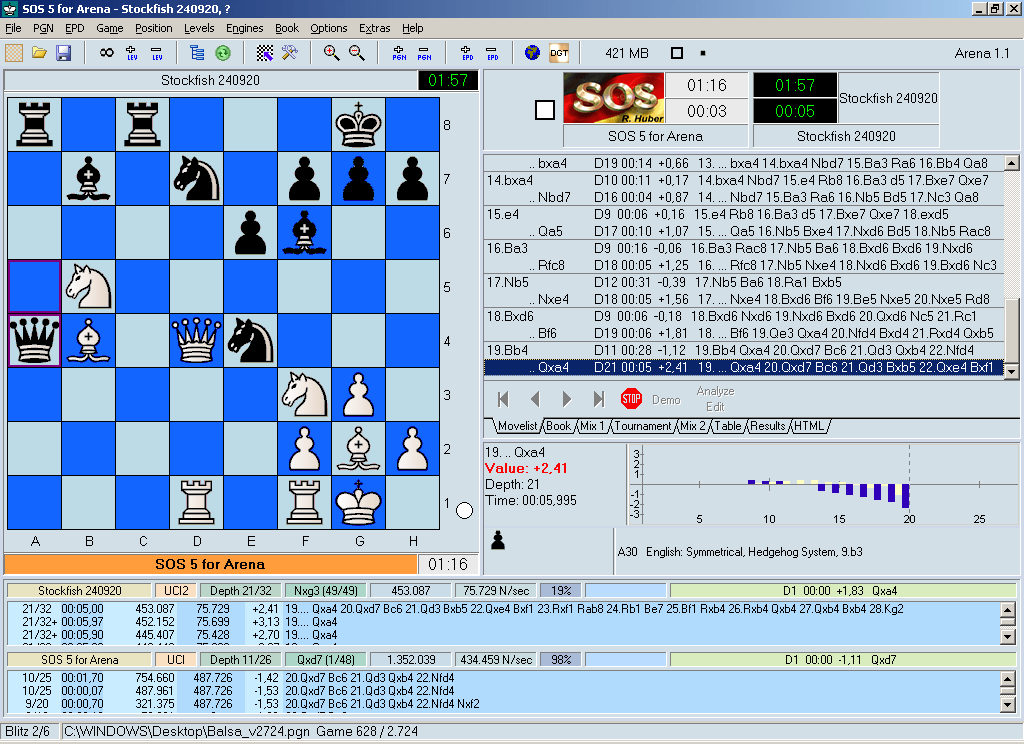
Task: Click the checkered board setup icon
Action: (x=265, y=53)
